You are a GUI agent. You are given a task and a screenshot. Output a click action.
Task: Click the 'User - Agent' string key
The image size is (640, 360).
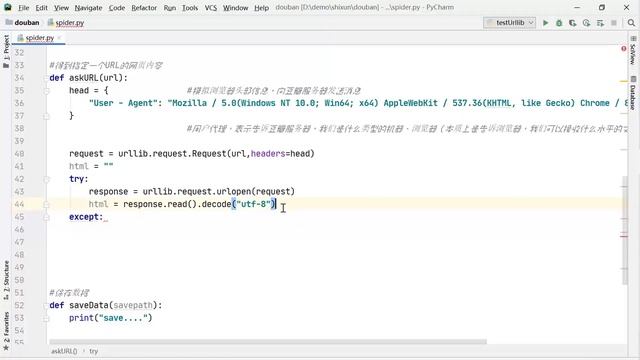[x=123, y=103]
